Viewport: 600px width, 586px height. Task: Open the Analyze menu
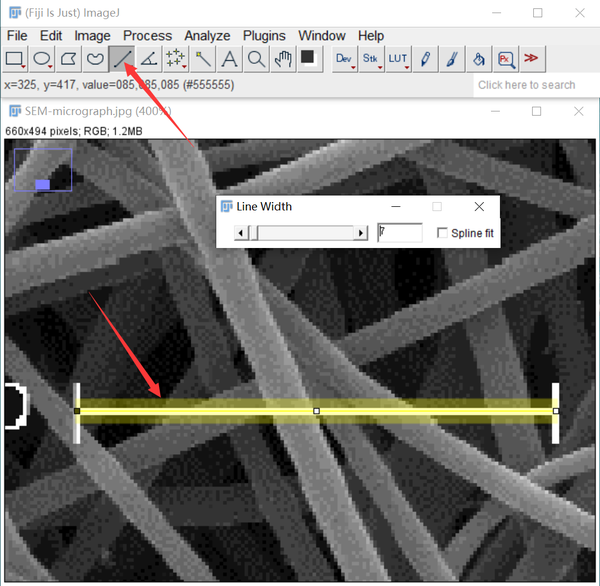207,36
